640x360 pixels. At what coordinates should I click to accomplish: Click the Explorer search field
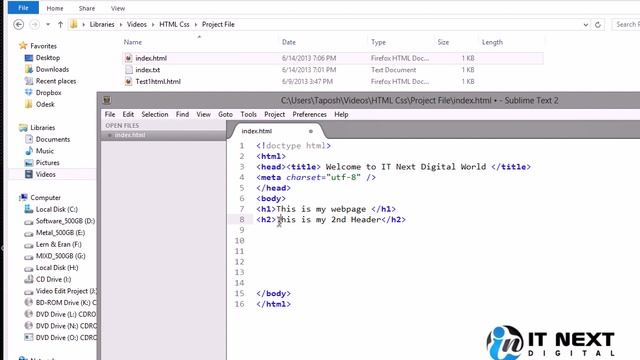626,24
